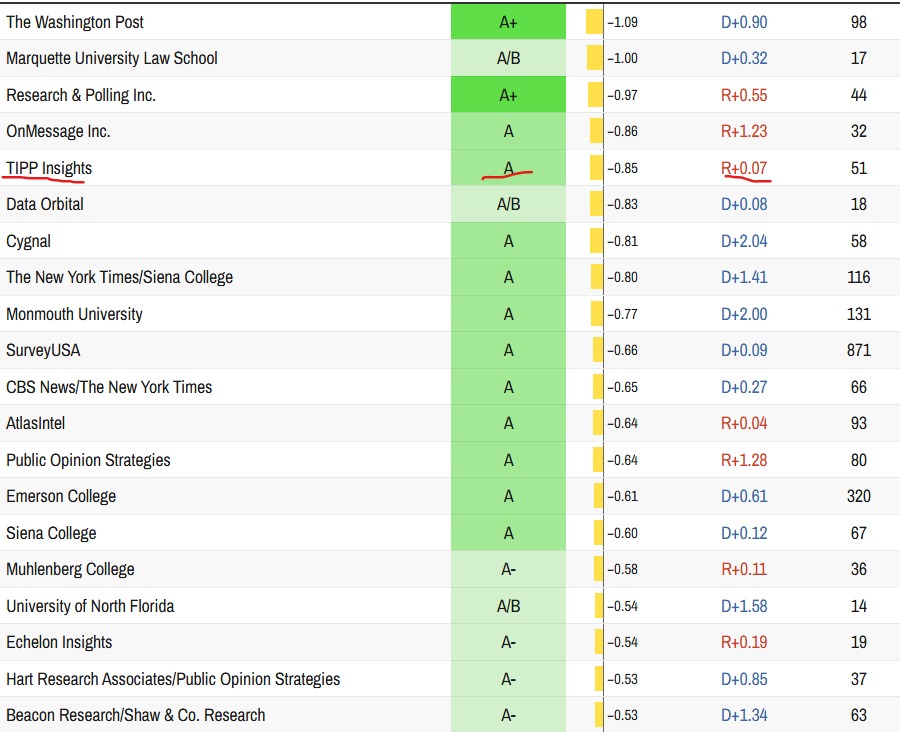Click Monmouth University pollster name
The height and width of the screenshot is (732, 900).
point(74,313)
